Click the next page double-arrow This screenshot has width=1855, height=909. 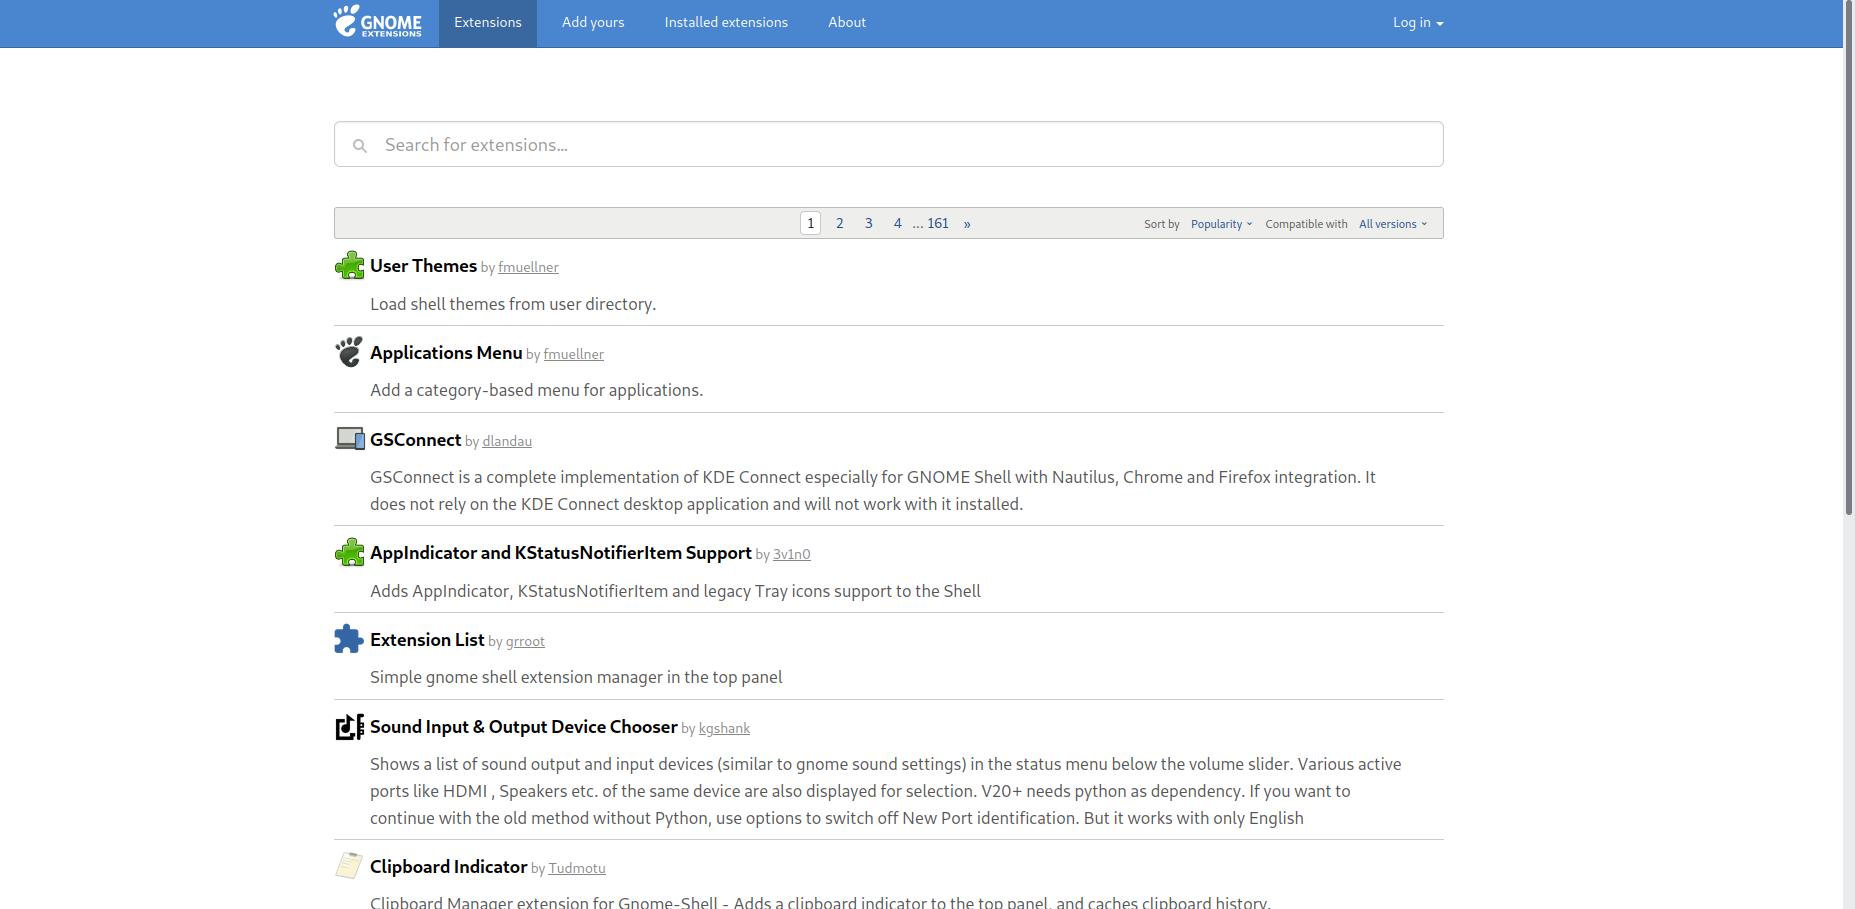(x=967, y=224)
